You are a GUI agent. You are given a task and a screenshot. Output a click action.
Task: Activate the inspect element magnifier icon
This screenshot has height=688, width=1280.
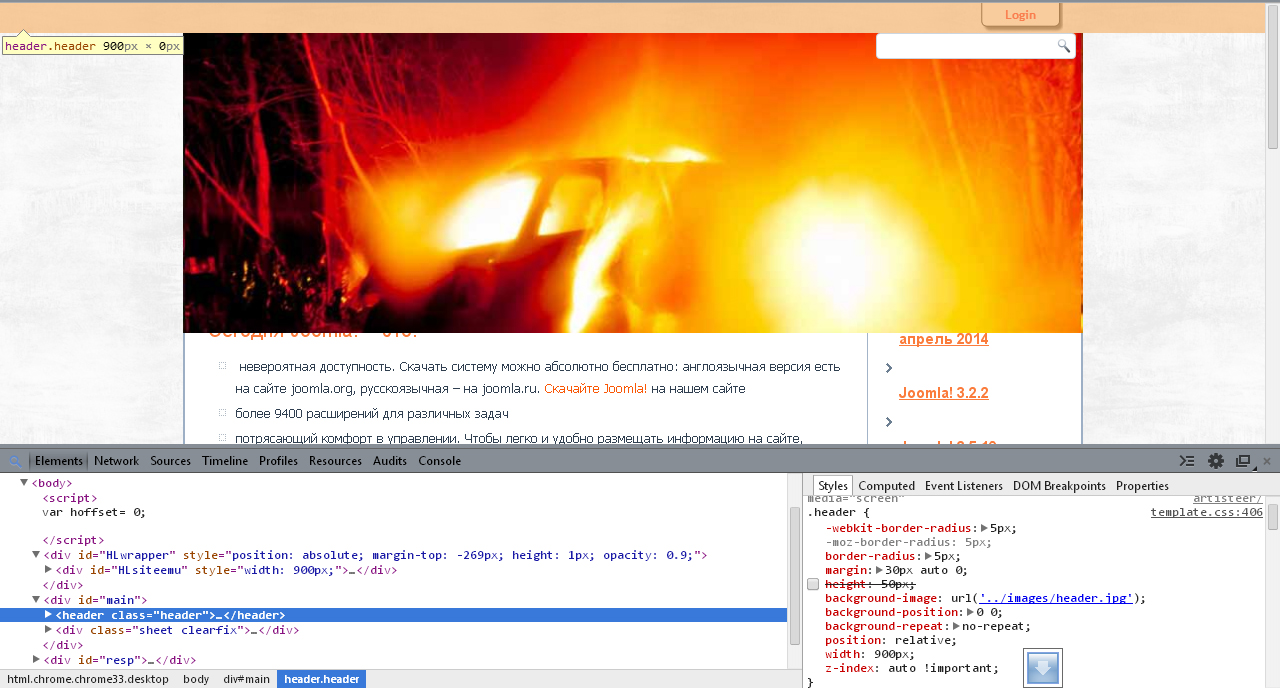pos(15,461)
